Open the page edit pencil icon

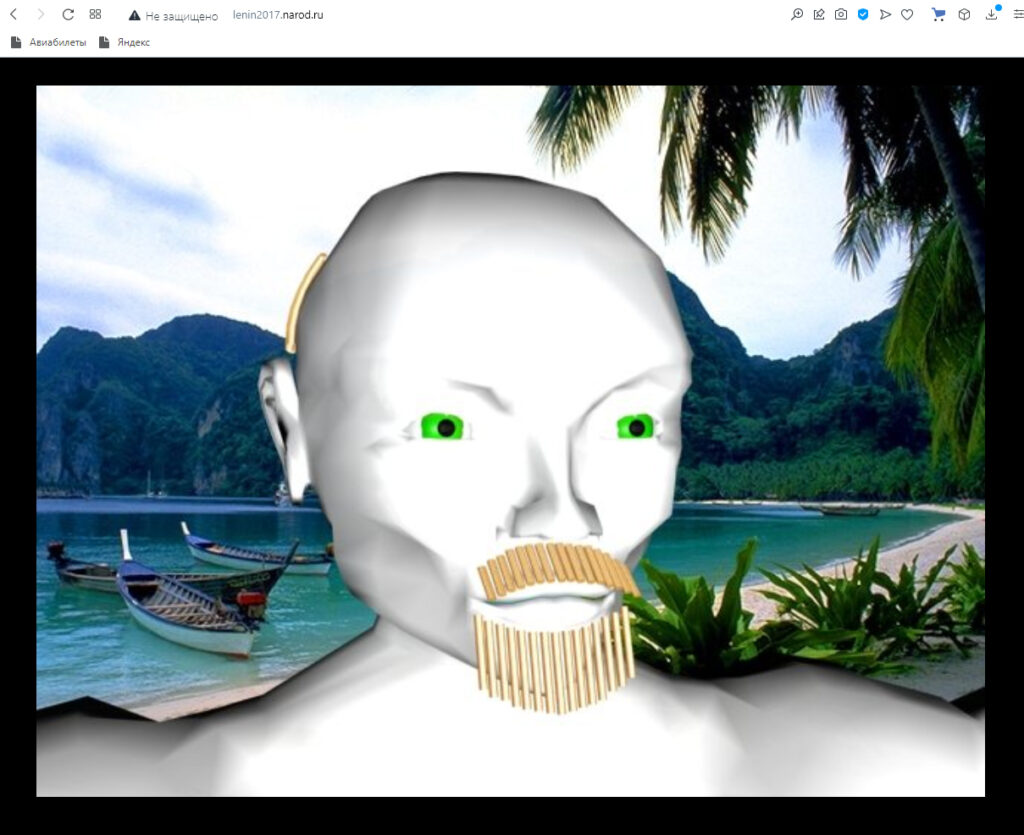(x=819, y=15)
